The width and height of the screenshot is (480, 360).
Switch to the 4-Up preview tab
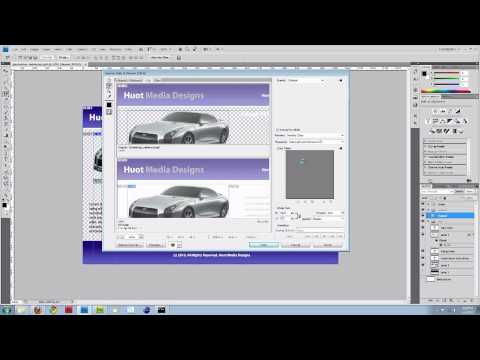click(x=157, y=80)
